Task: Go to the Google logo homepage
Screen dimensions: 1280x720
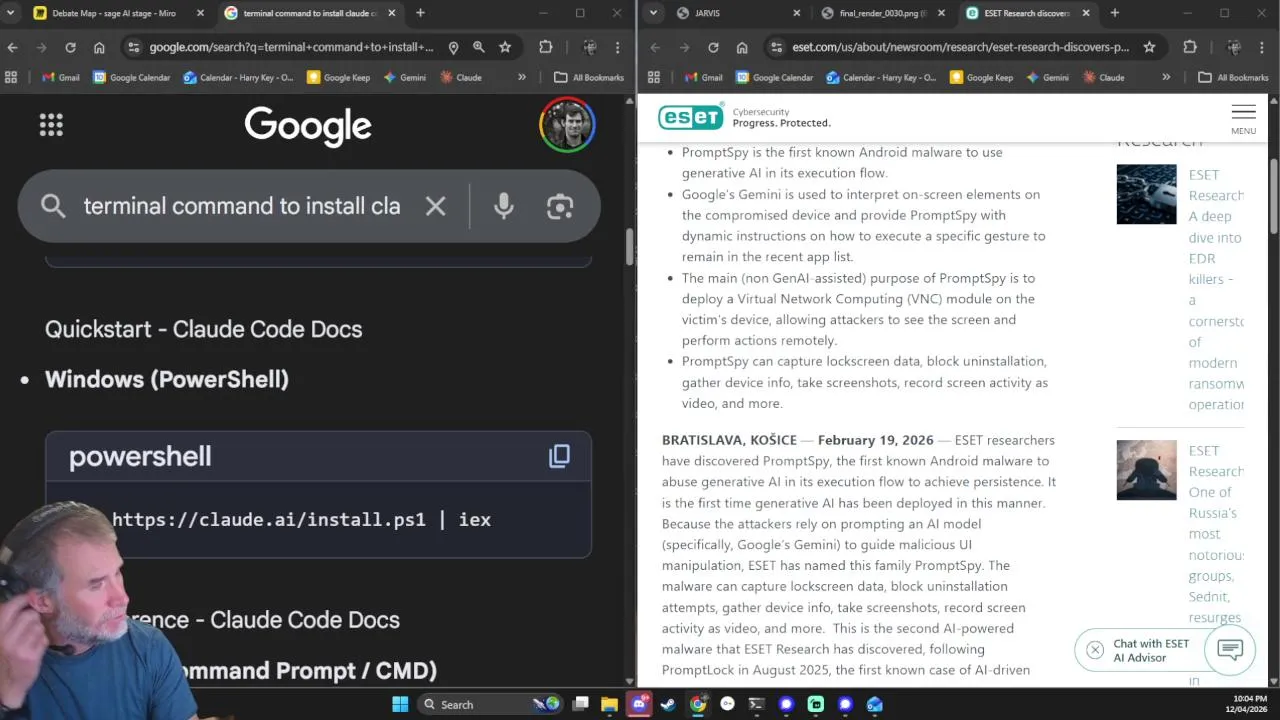Action: click(308, 125)
